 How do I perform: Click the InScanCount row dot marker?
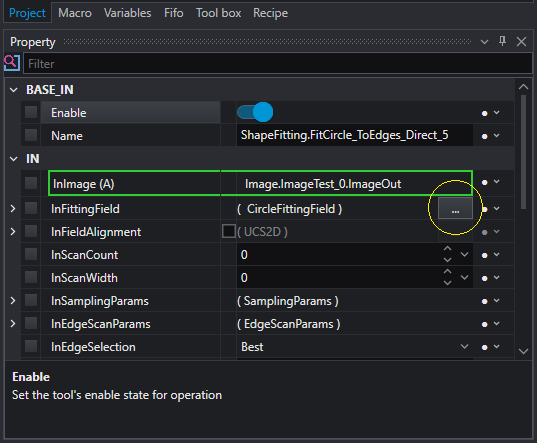point(484,255)
